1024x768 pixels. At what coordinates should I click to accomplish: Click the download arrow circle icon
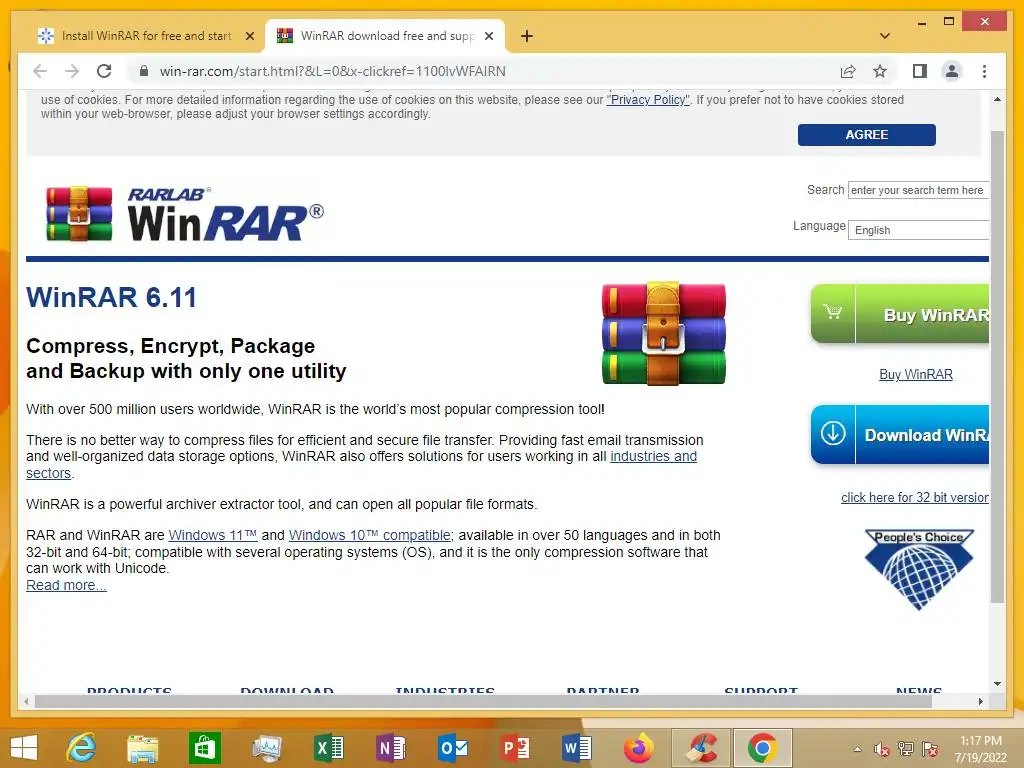(x=833, y=433)
